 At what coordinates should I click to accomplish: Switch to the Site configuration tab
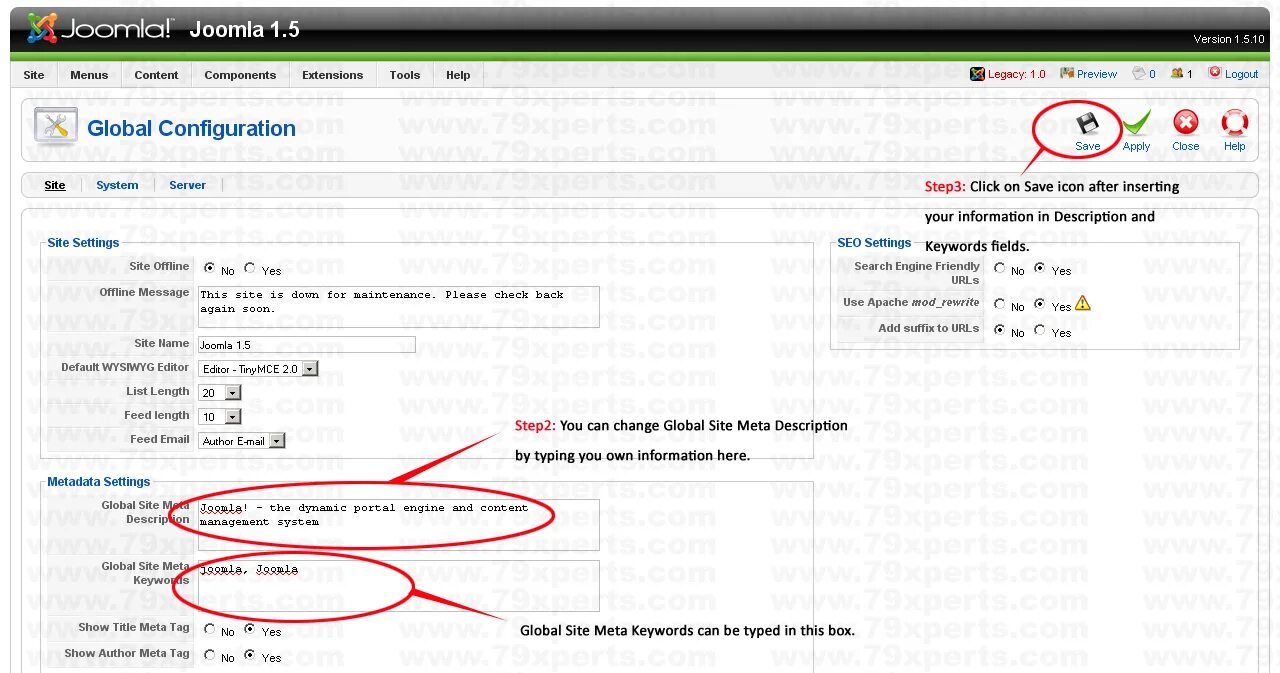[55, 185]
